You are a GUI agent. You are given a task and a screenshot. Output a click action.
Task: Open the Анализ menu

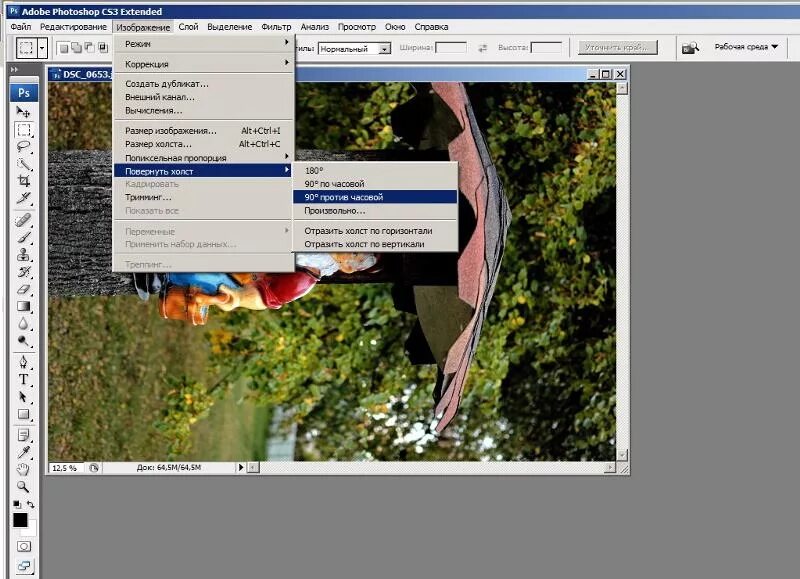coord(315,27)
